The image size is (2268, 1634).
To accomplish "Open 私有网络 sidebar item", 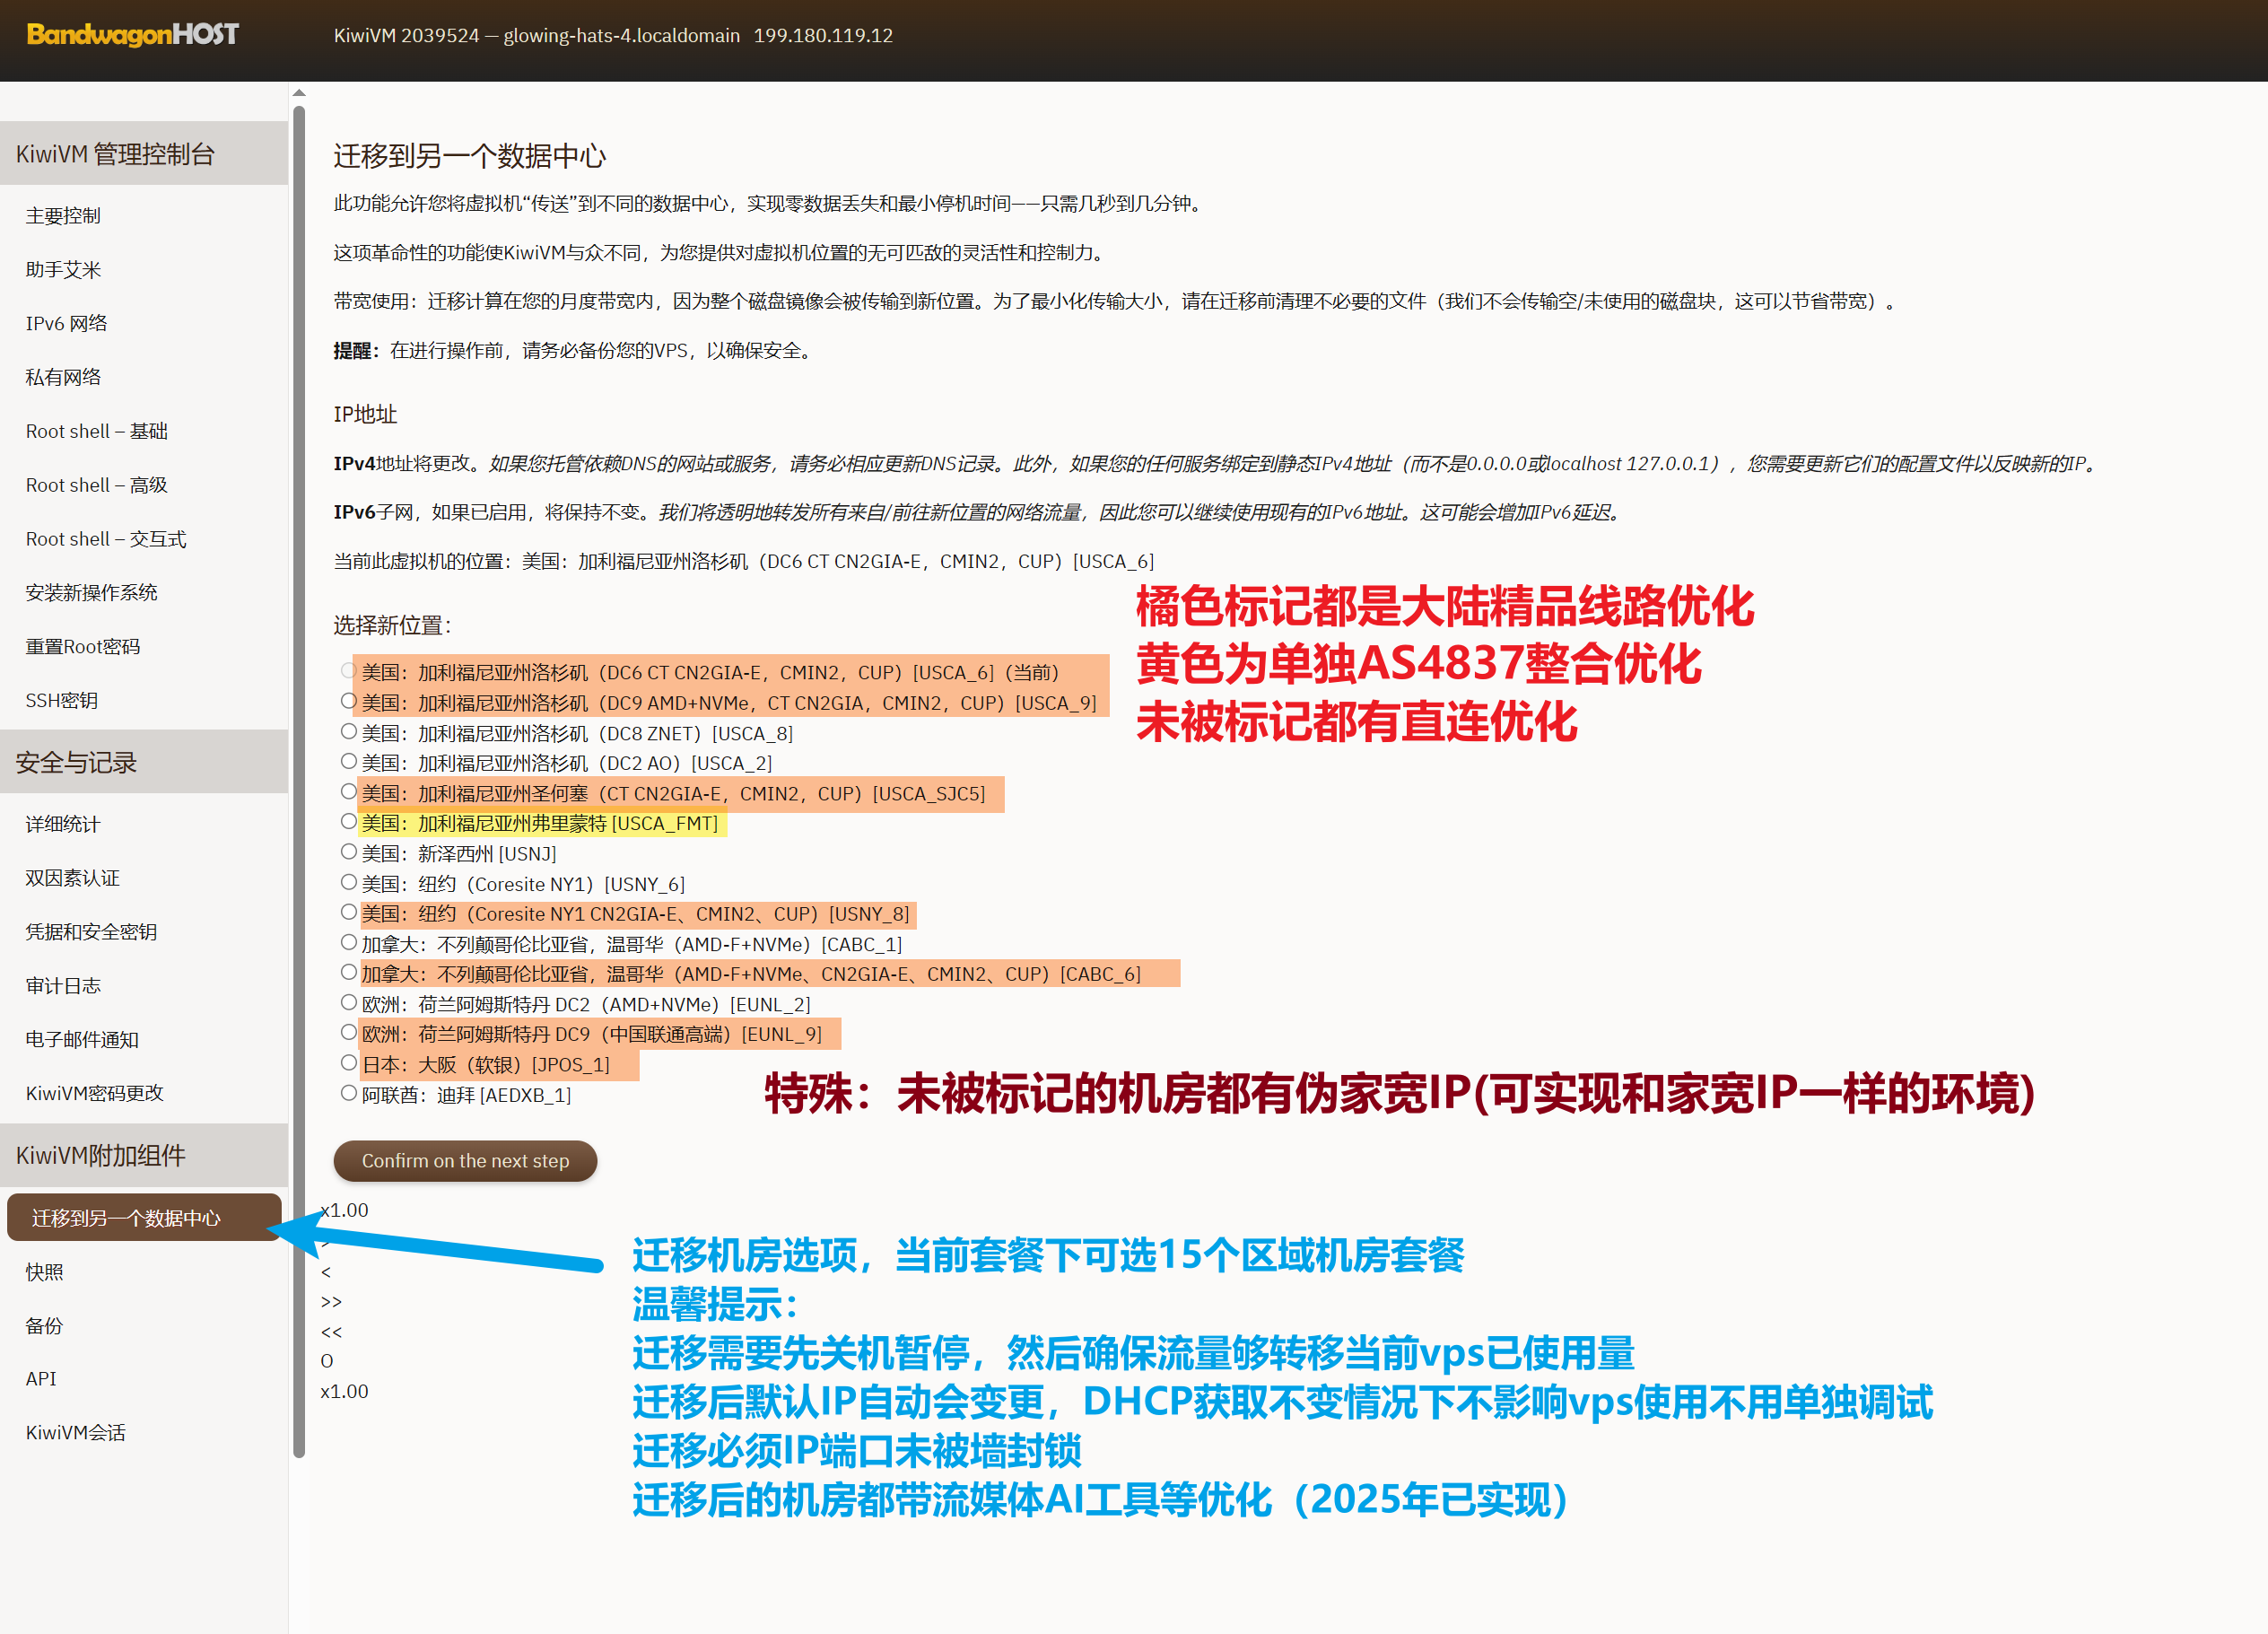I will click(63, 377).
